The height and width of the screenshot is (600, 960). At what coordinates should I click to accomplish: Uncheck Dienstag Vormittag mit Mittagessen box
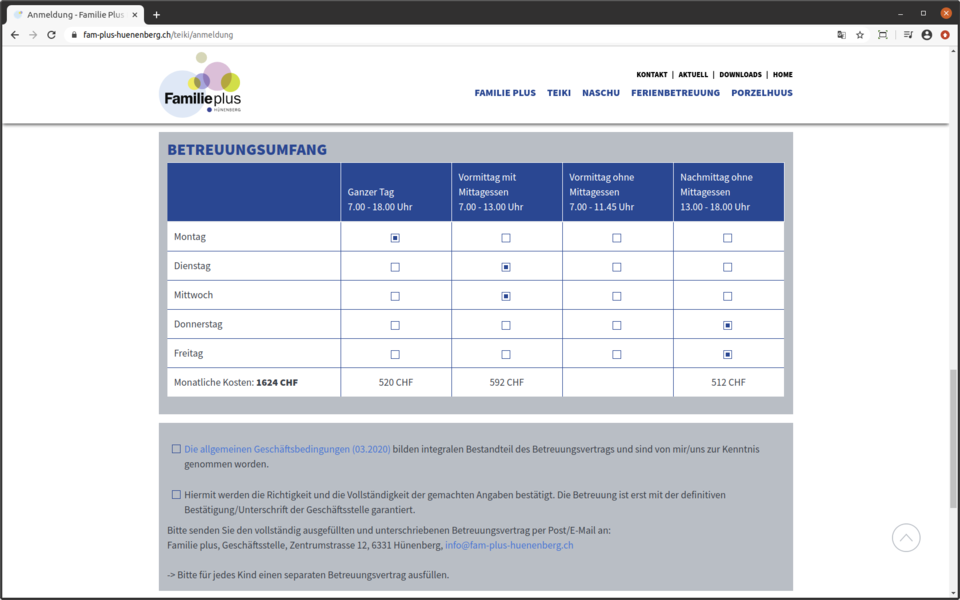coord(506,267)
